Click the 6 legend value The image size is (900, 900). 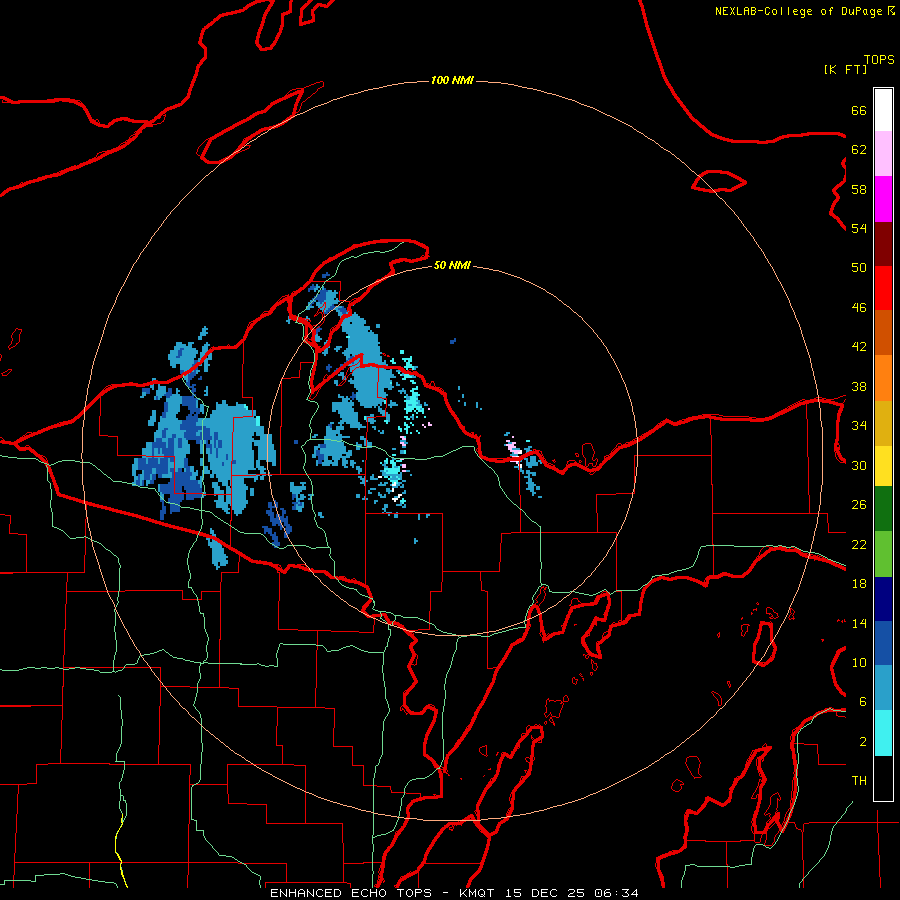click(x=863, y=702)
